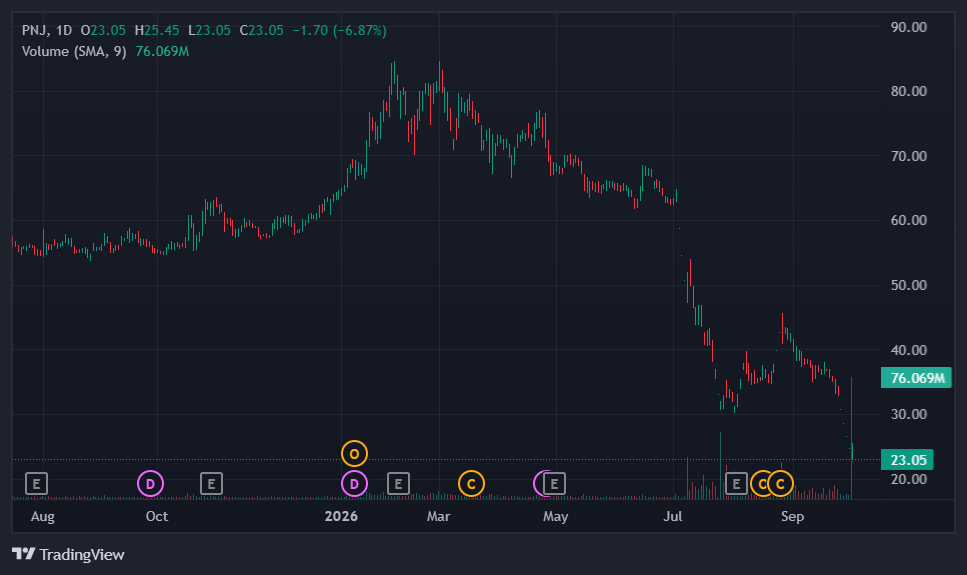Click the May label on time axis
This screenshot has height=575, width=967.
pyautogui.click(x=555, y=516)
